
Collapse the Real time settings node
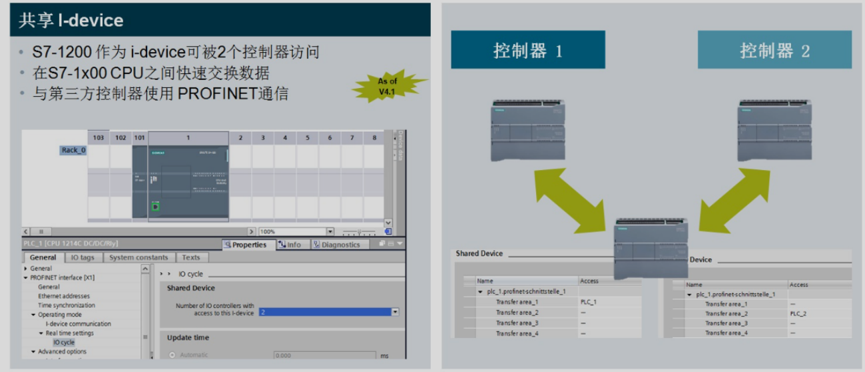41,333
